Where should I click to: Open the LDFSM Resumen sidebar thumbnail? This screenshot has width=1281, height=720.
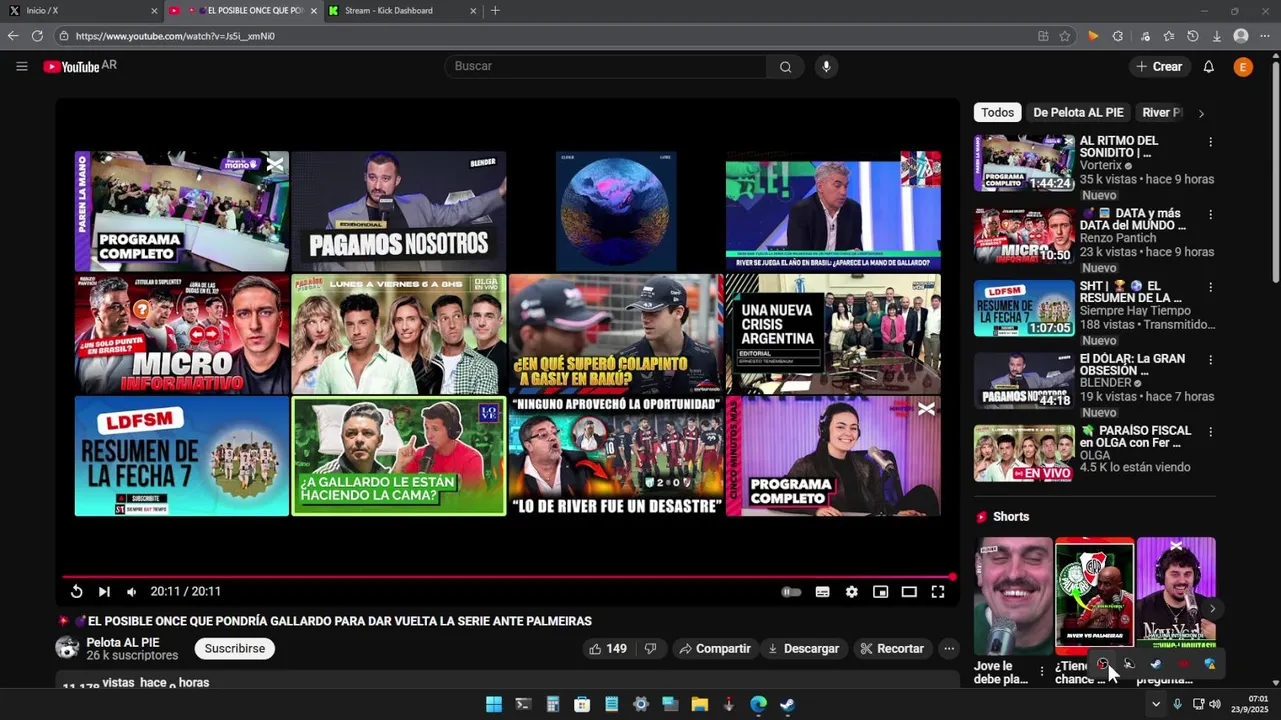(x=1024, y=308)
